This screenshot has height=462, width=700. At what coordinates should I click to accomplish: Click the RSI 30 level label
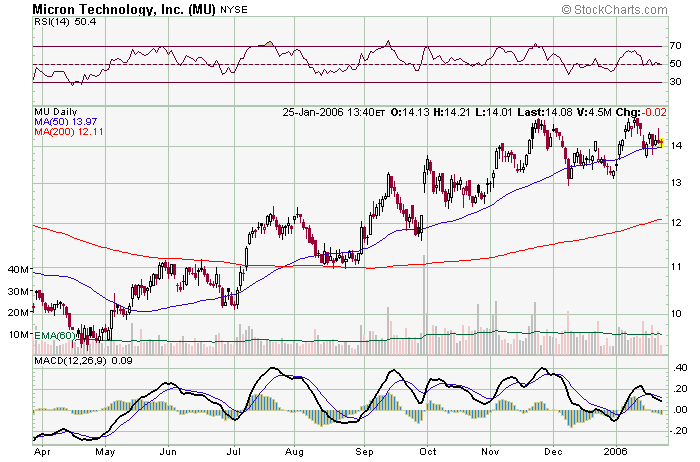(675, 81)
